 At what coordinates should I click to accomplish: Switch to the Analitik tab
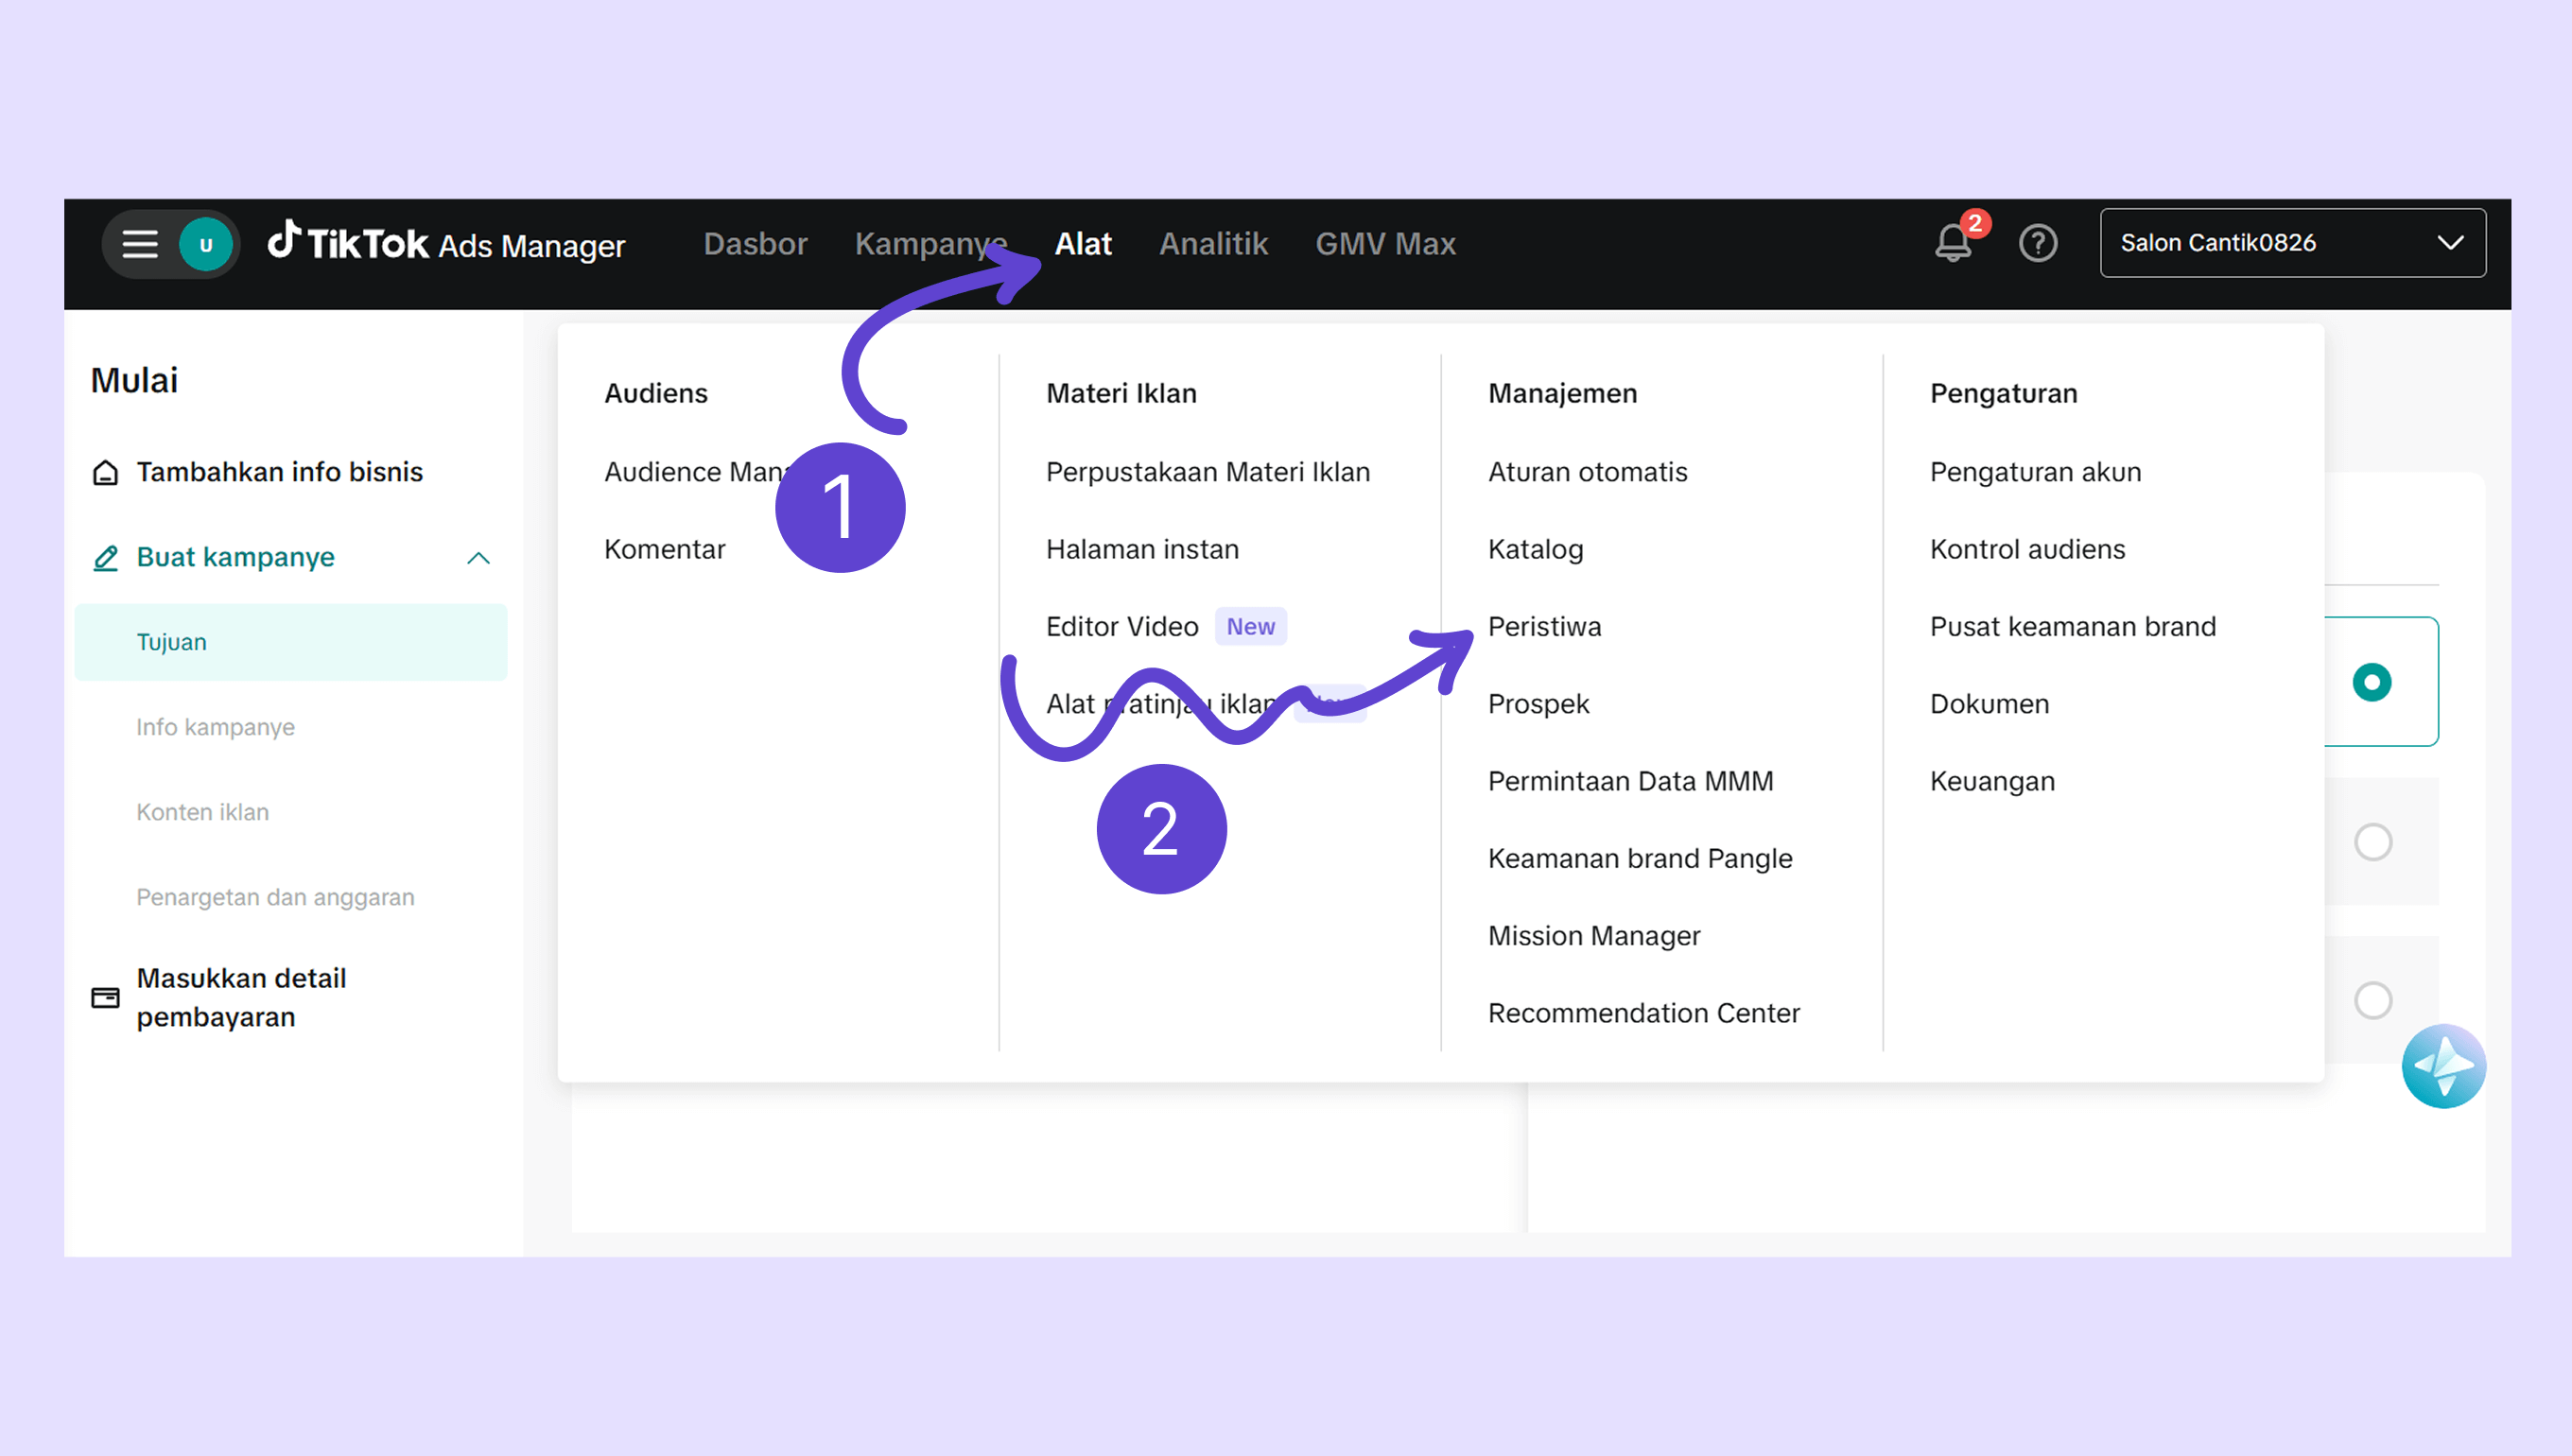1213,244
